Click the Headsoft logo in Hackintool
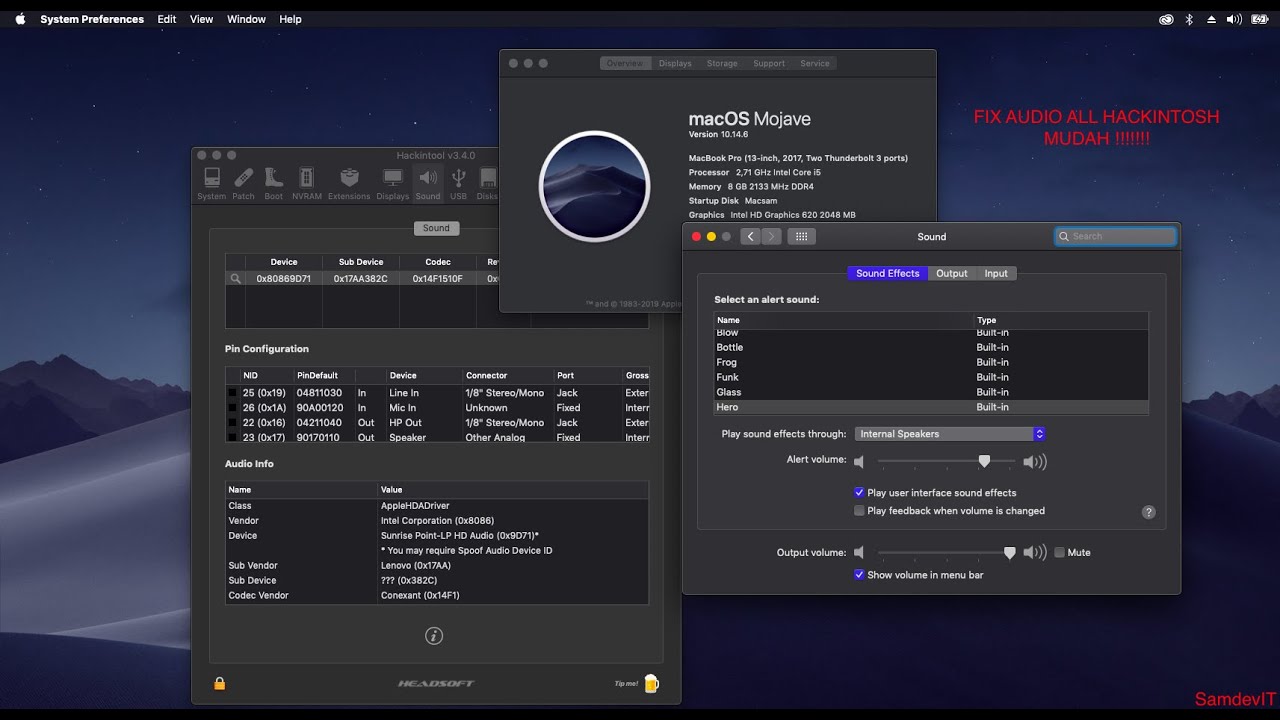This screenshot has height=720, width=1280. (x=436, y=684)
